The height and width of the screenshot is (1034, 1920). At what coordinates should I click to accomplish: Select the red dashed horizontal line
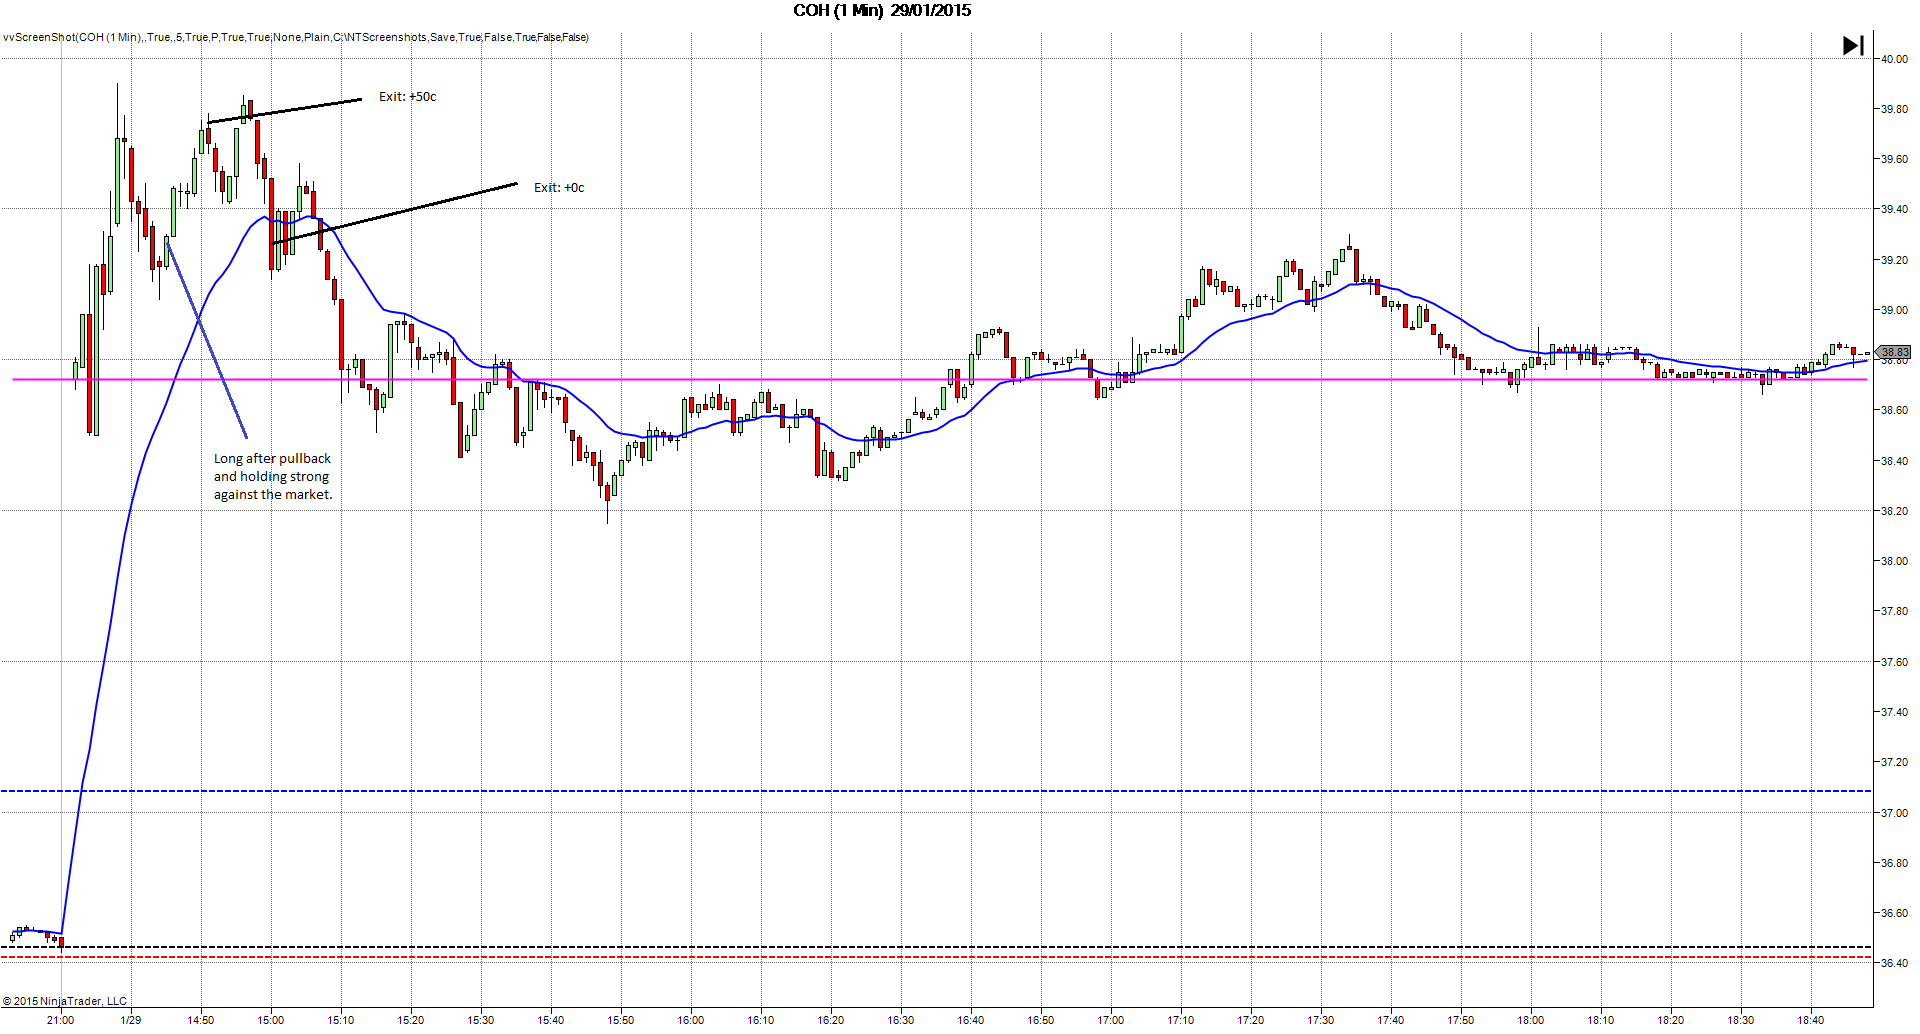pyautogui.click(x=935, y=957)
